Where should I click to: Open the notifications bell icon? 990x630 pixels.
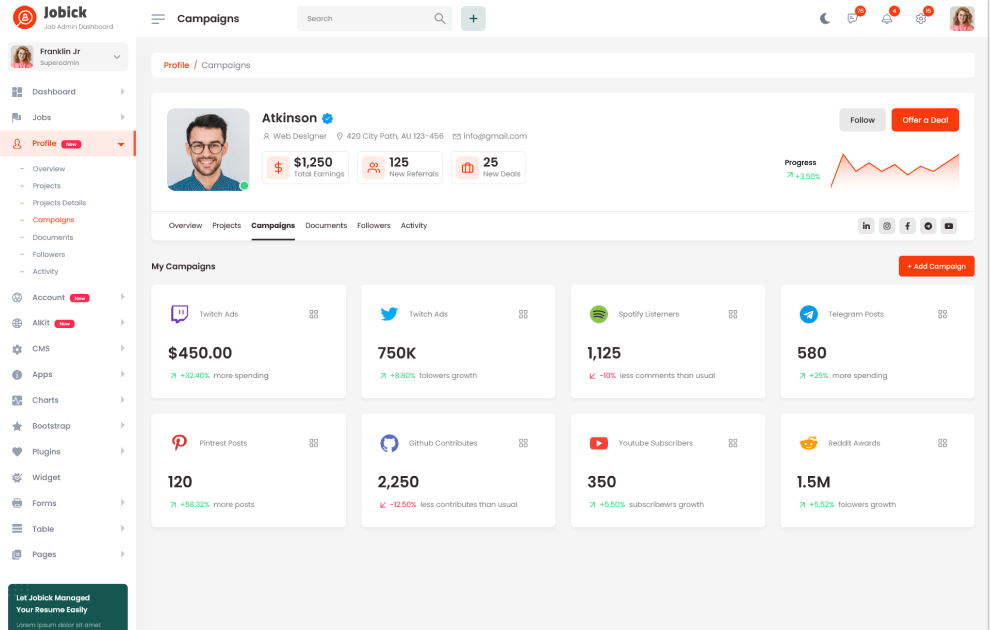point(887,18)
